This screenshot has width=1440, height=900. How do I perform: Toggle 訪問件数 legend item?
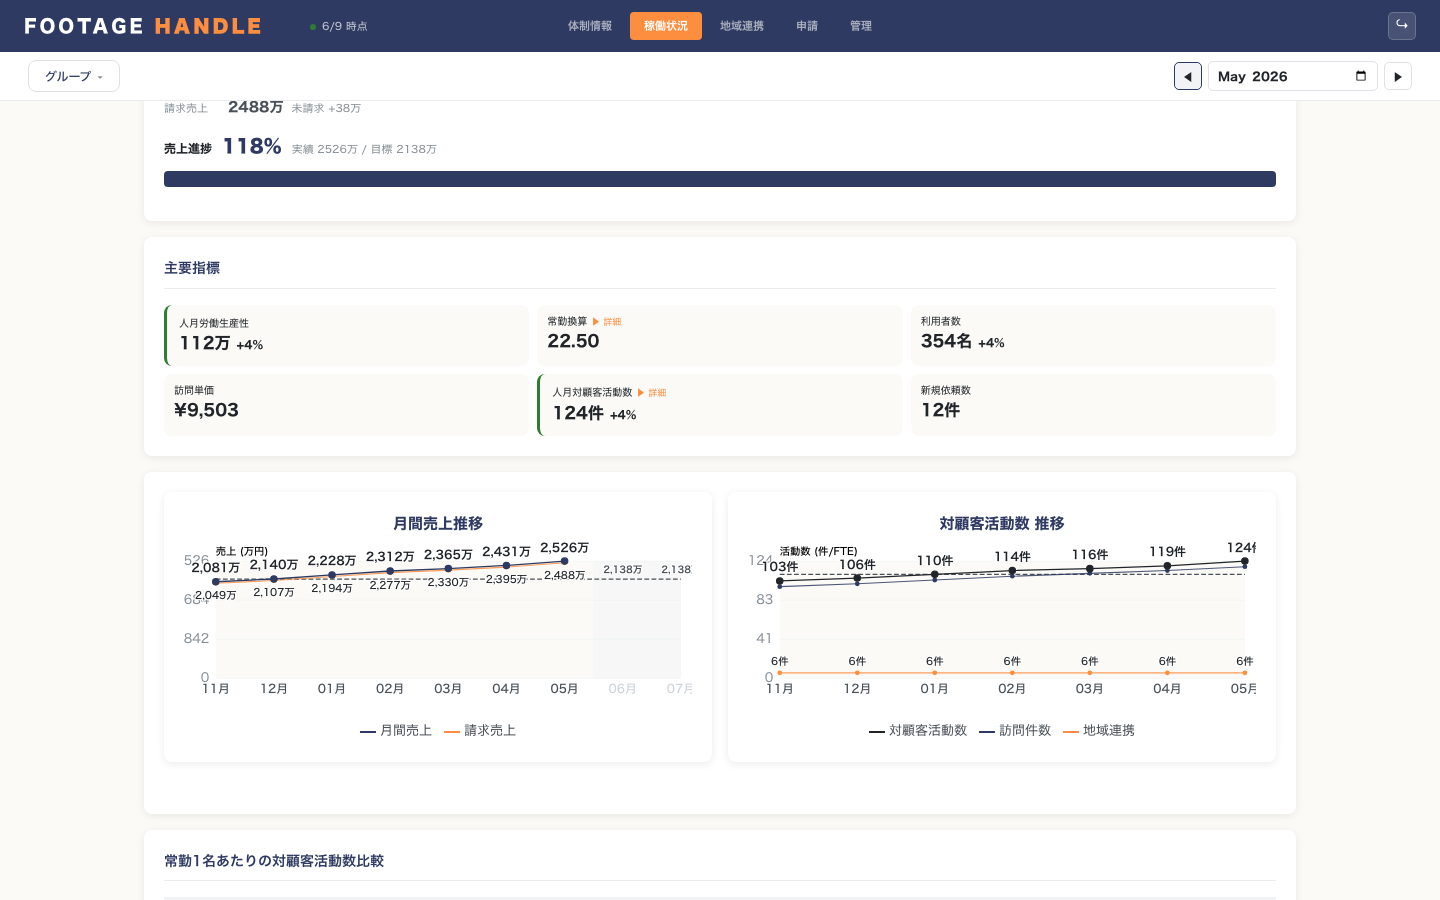coord(1015,731)
